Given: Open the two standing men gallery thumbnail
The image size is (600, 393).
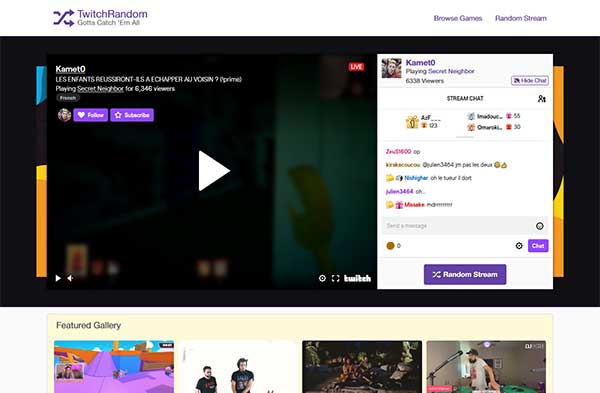Looking at the screenshot, I should [x=238, y=367].
